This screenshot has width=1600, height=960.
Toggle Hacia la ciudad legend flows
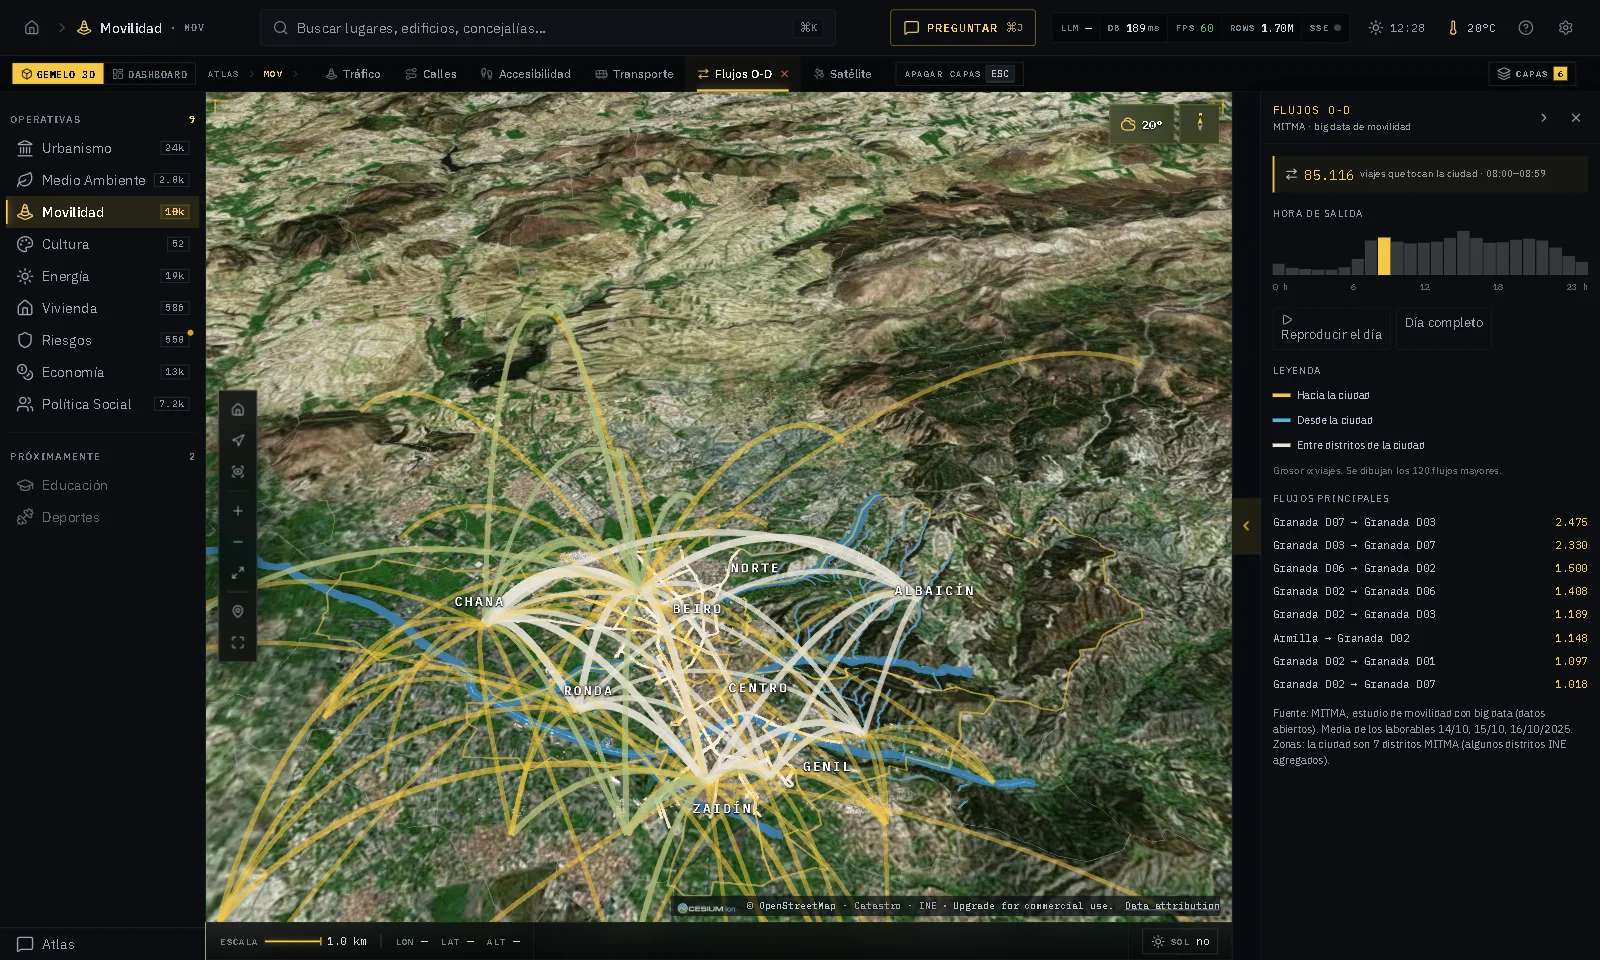click(x=1321, y=395)
